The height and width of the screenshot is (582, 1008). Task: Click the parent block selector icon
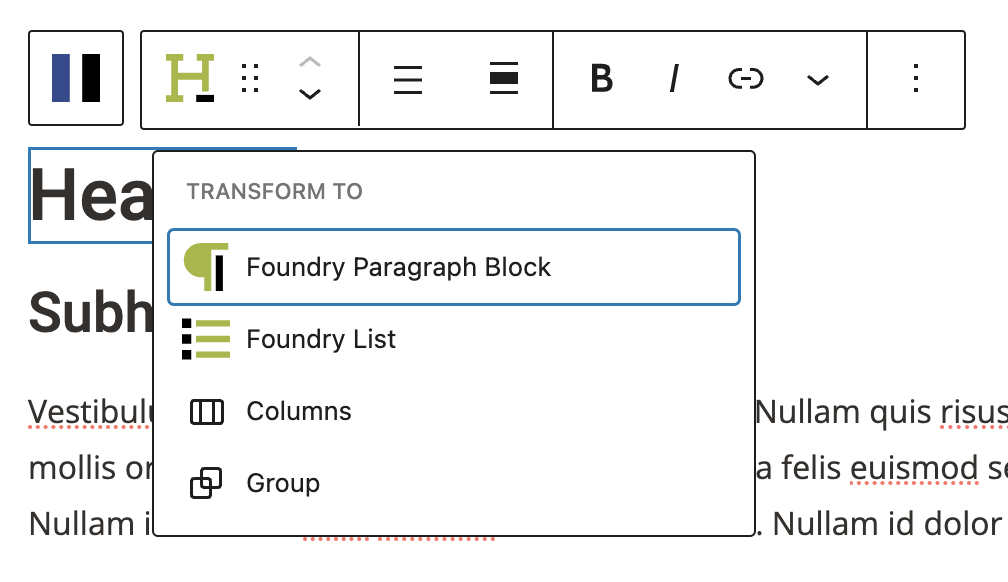pos(76,78)
